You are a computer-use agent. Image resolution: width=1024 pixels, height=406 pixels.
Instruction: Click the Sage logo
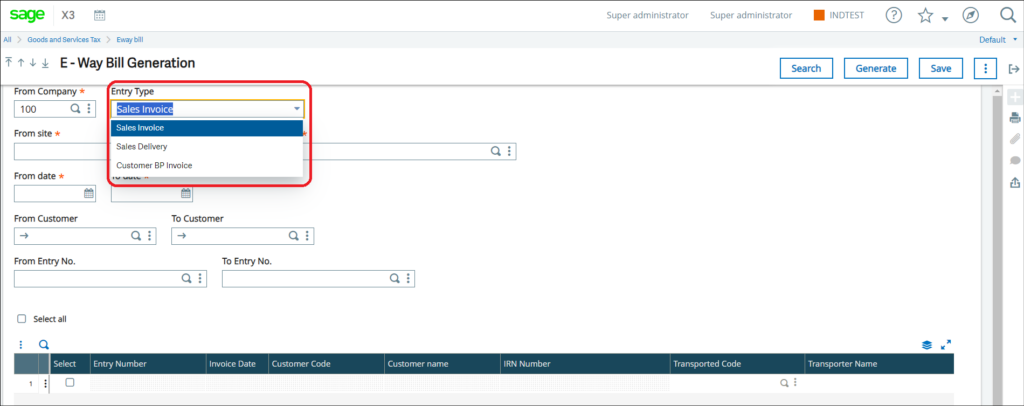[27, 14]
